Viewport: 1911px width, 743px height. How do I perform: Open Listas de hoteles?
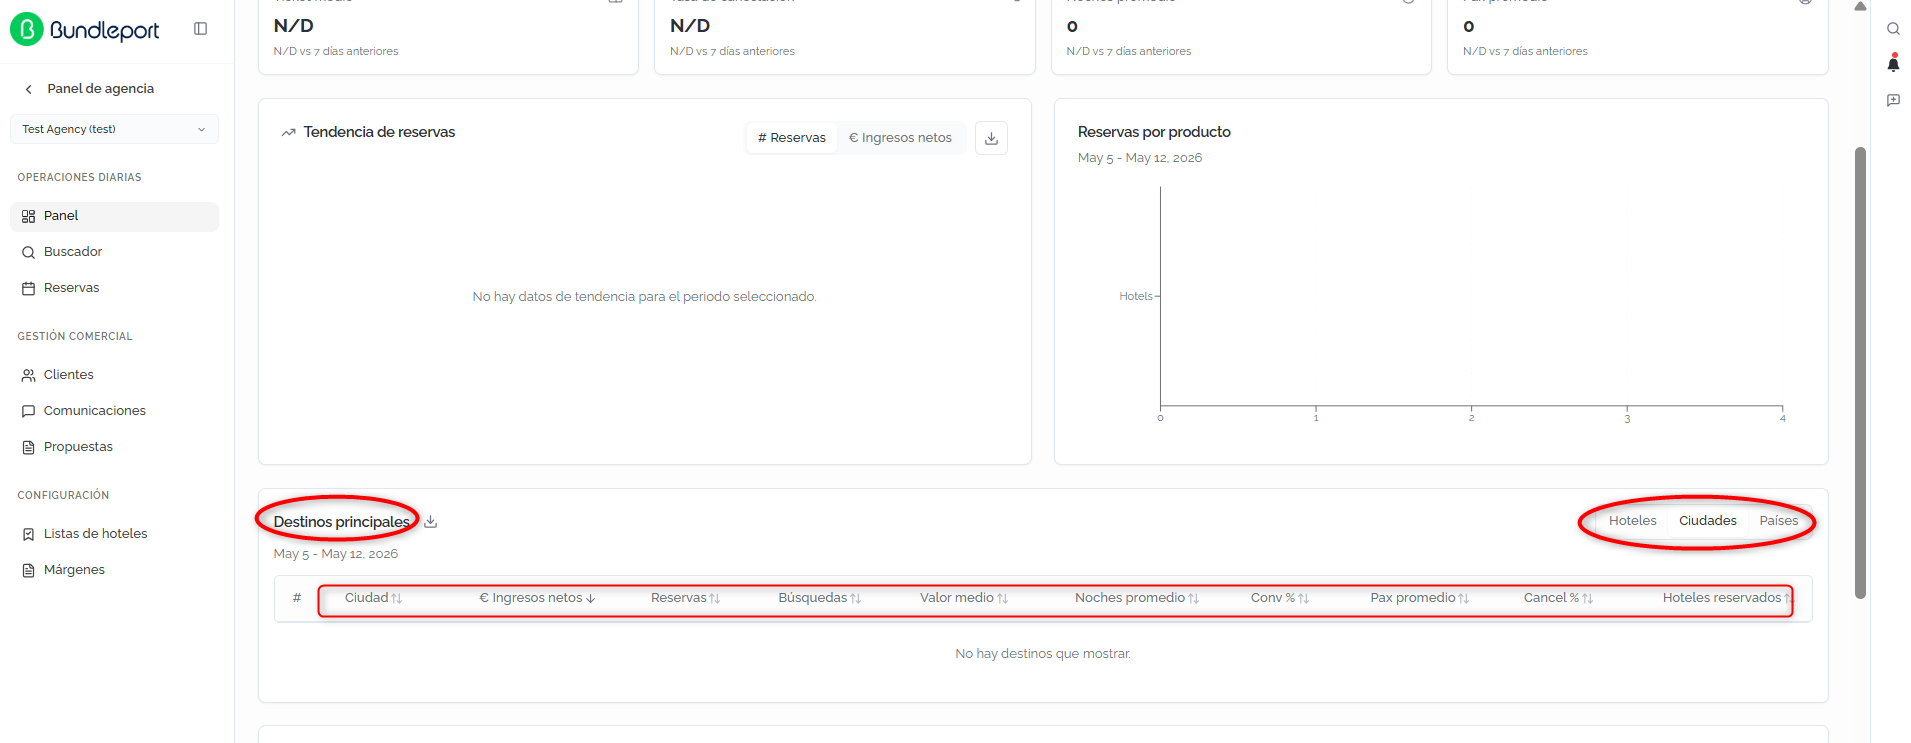point(114,534)
